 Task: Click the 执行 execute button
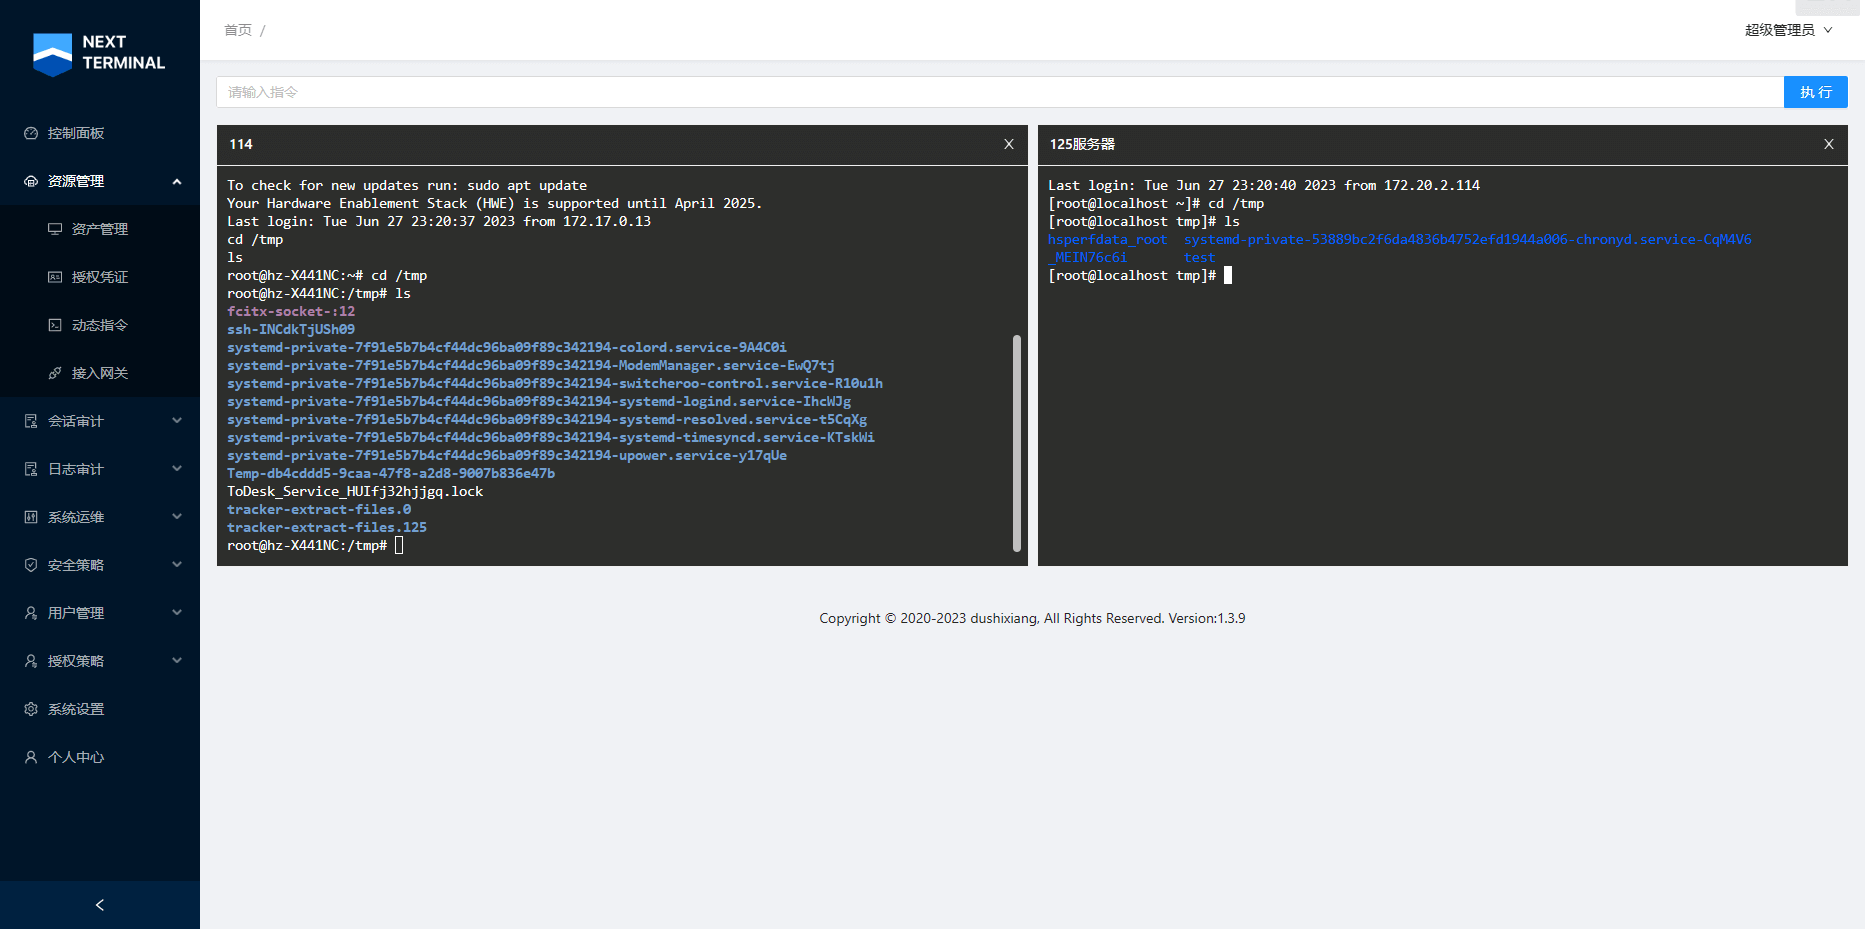1815,92
